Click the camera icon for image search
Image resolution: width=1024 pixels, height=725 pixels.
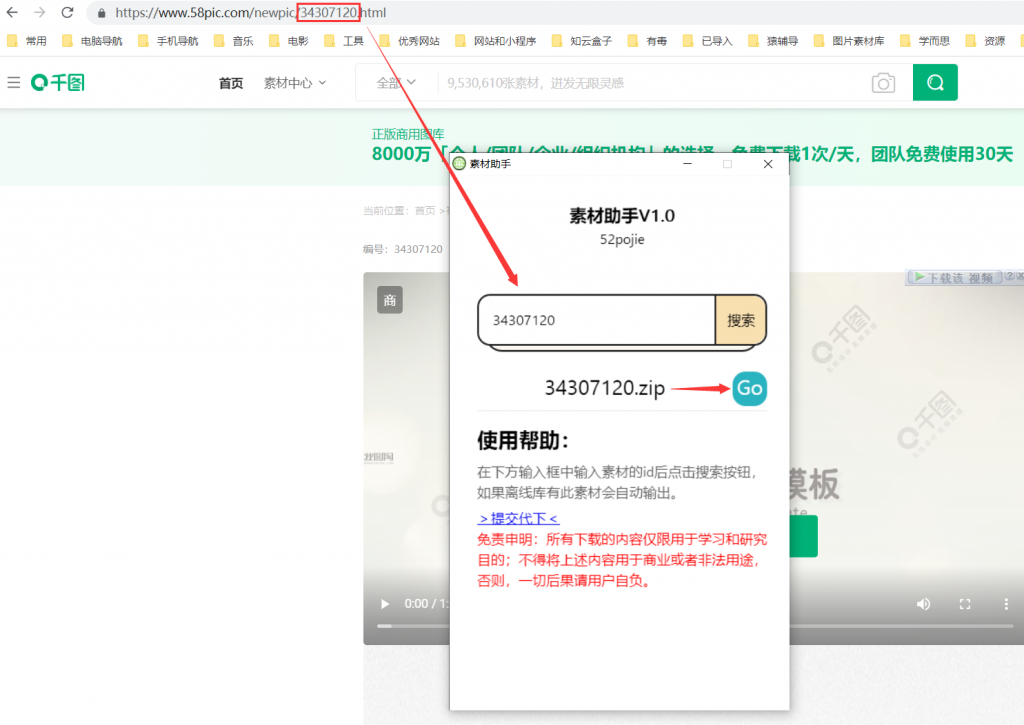tap(884, 83)
